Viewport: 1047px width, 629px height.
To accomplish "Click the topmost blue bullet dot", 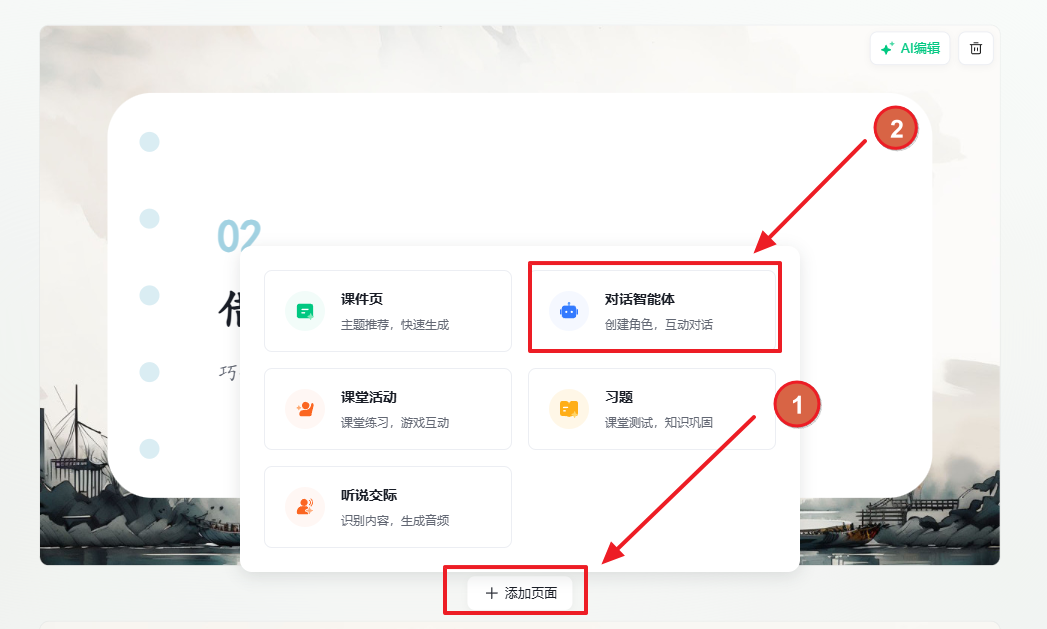I will (x=148, y=141).
